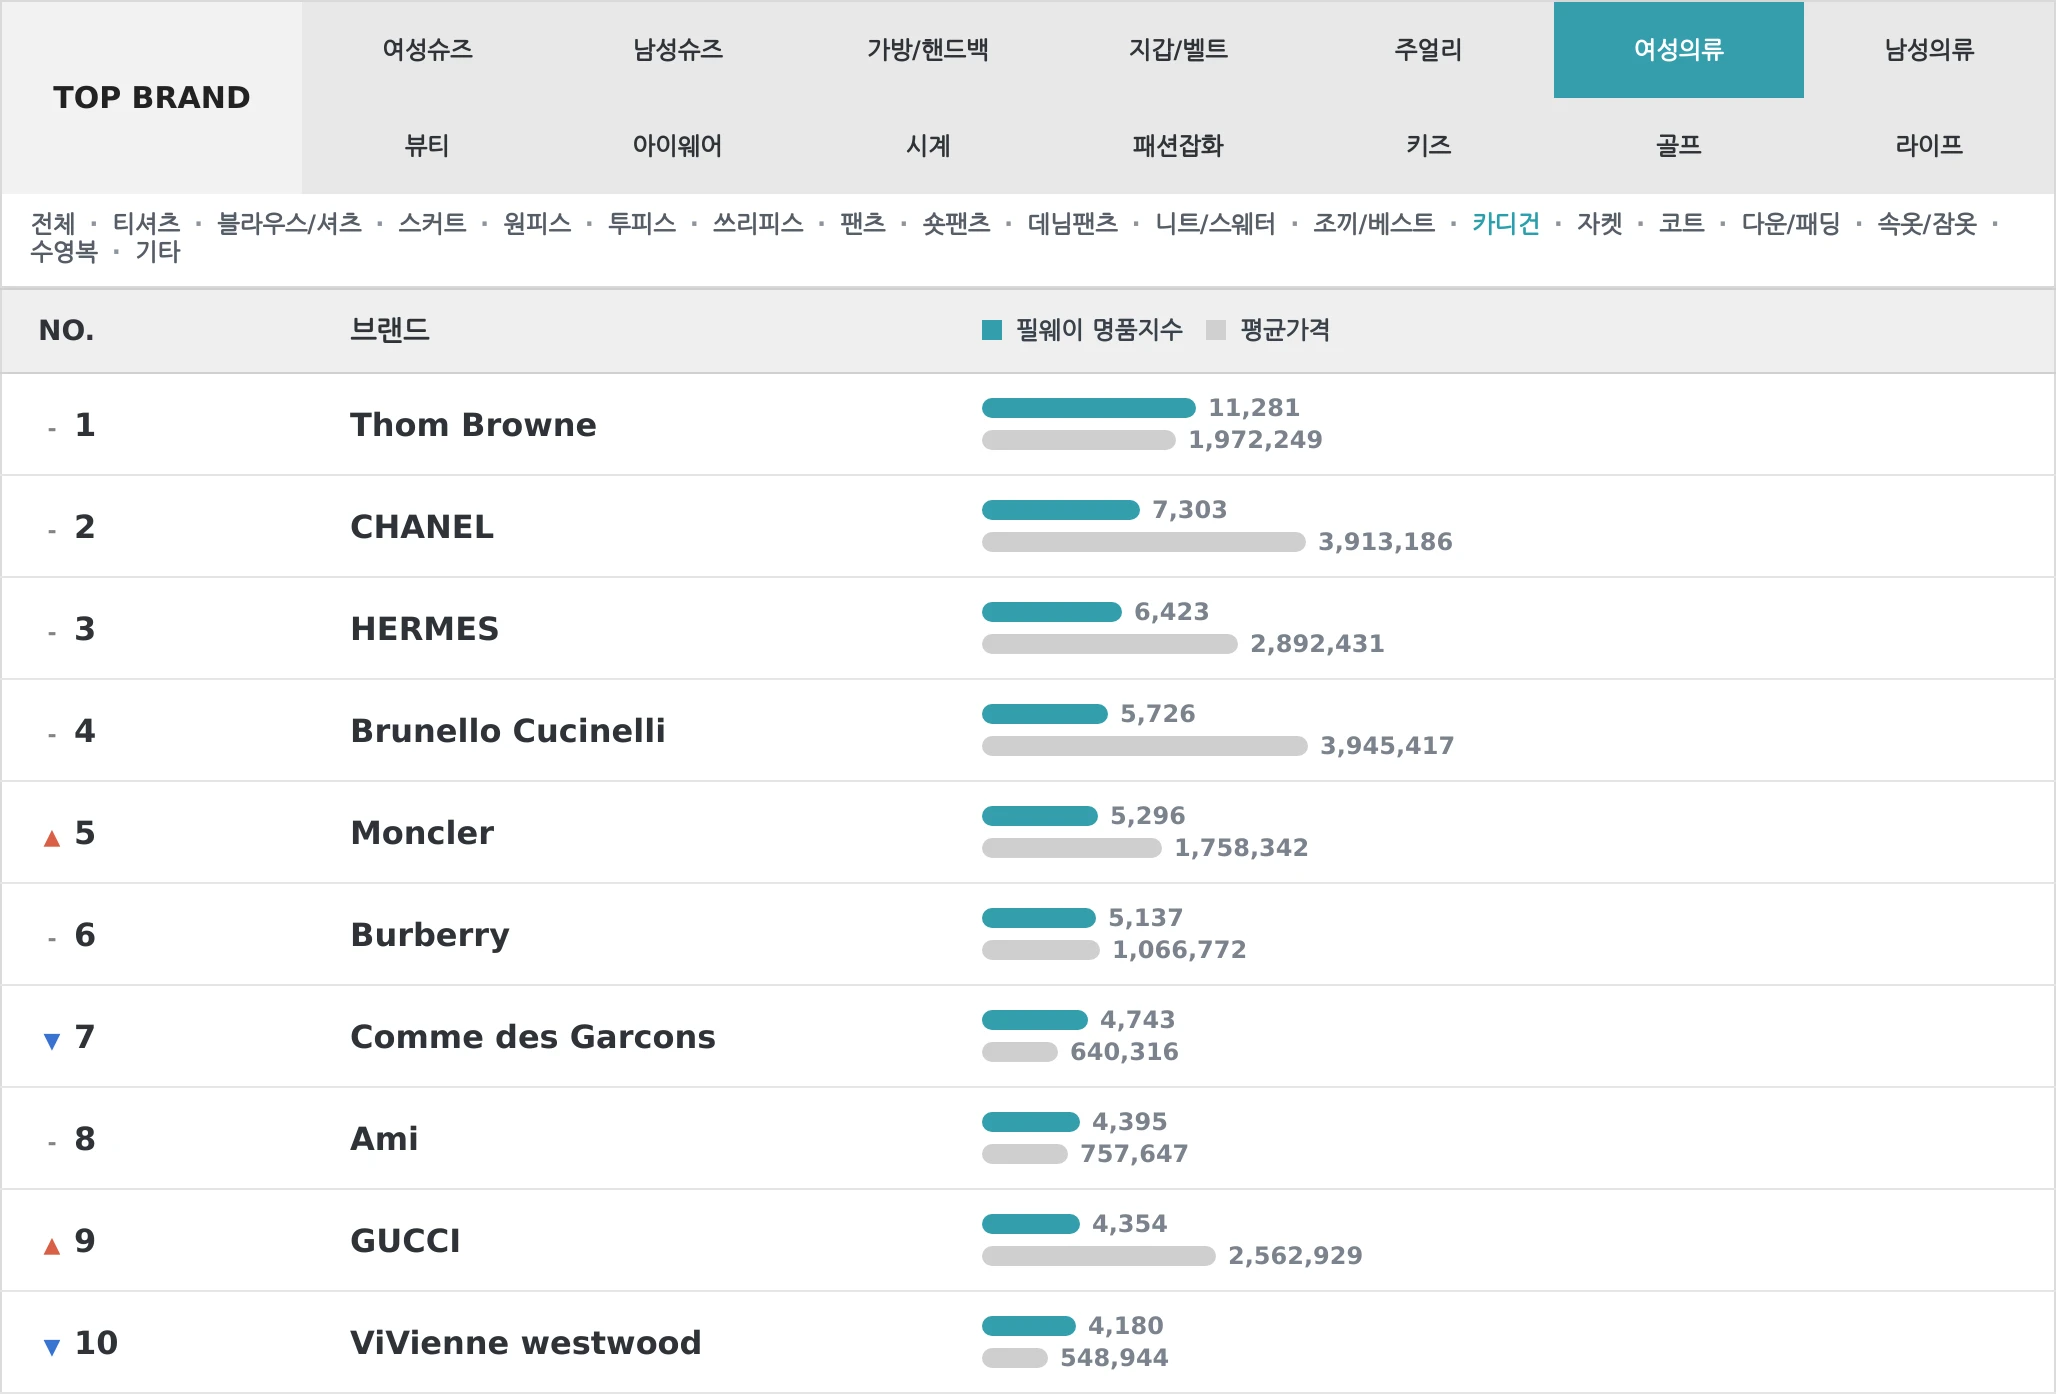Select the 수영복 subcategory link
The width and height of the screenshot is (2056, 1394).
point(64,251)
